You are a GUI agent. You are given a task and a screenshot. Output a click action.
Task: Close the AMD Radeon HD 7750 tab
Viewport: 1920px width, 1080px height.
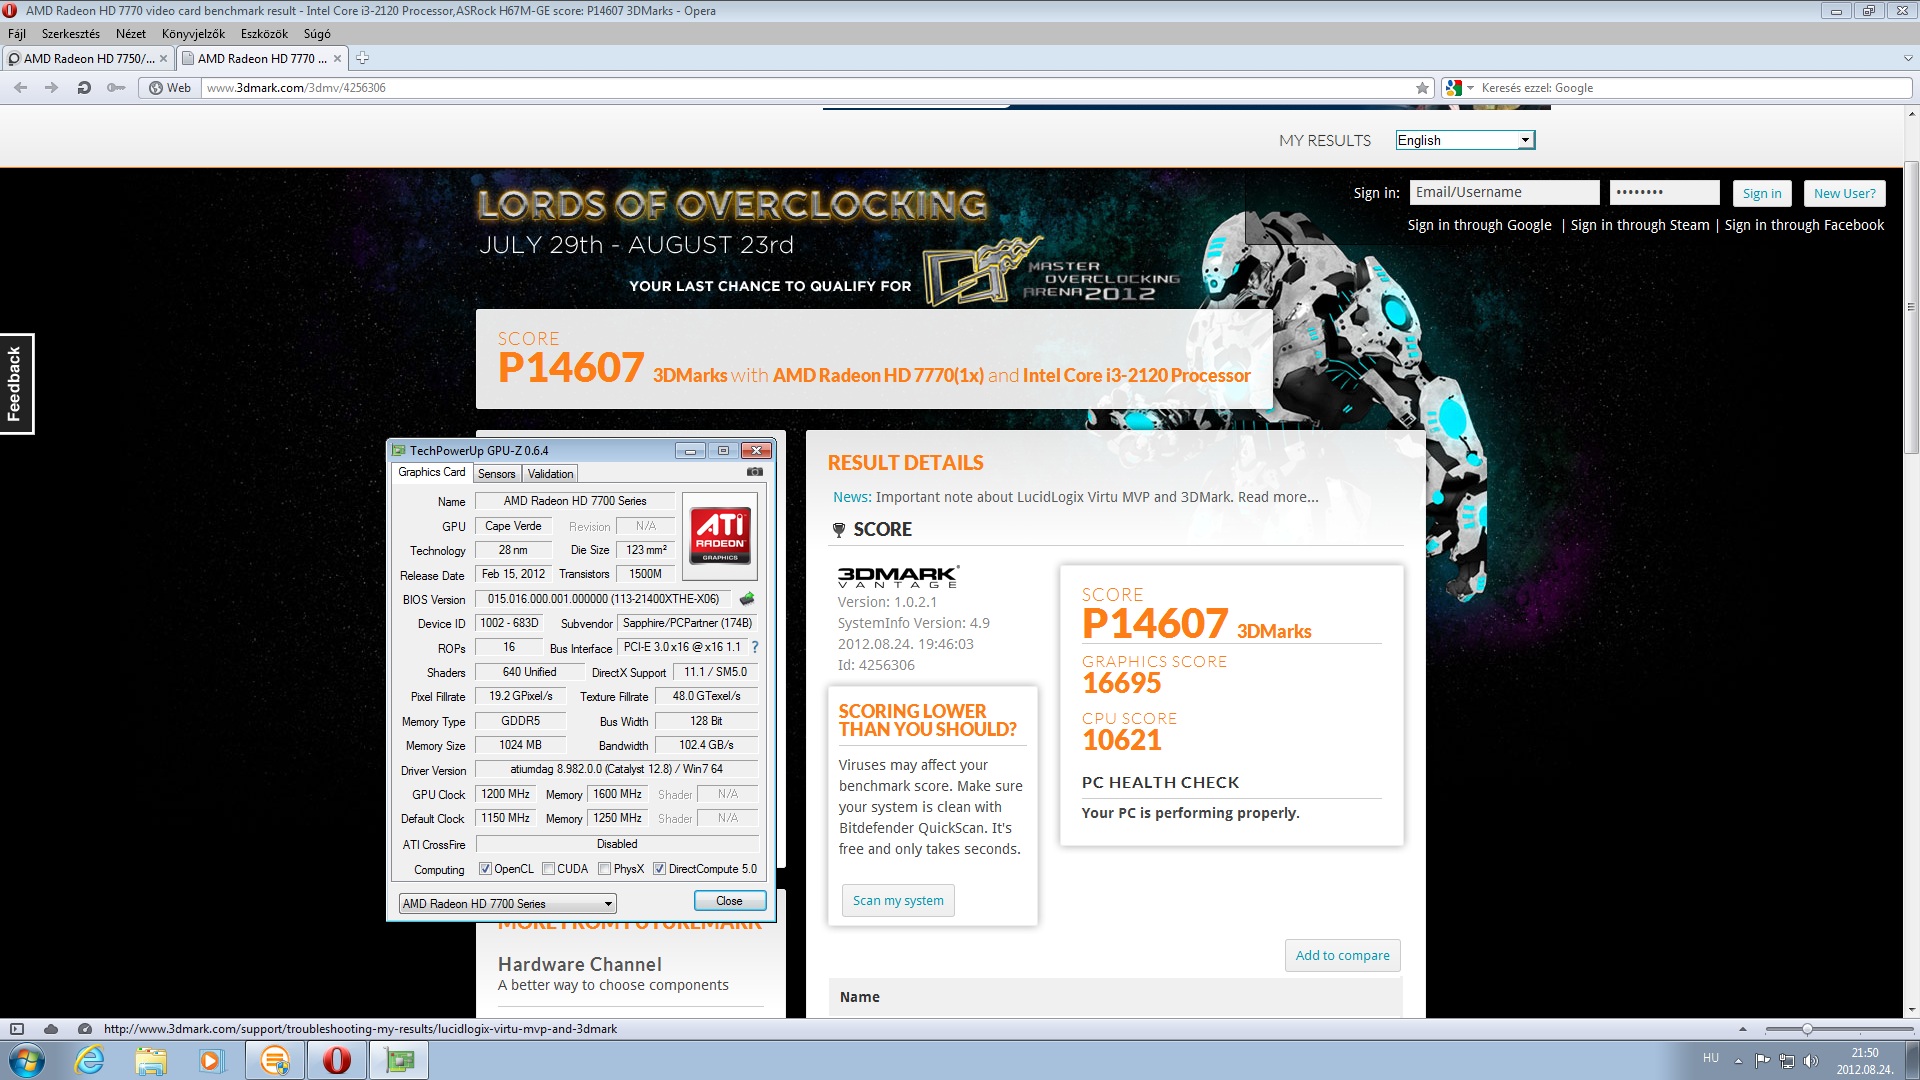pos(163,59)
